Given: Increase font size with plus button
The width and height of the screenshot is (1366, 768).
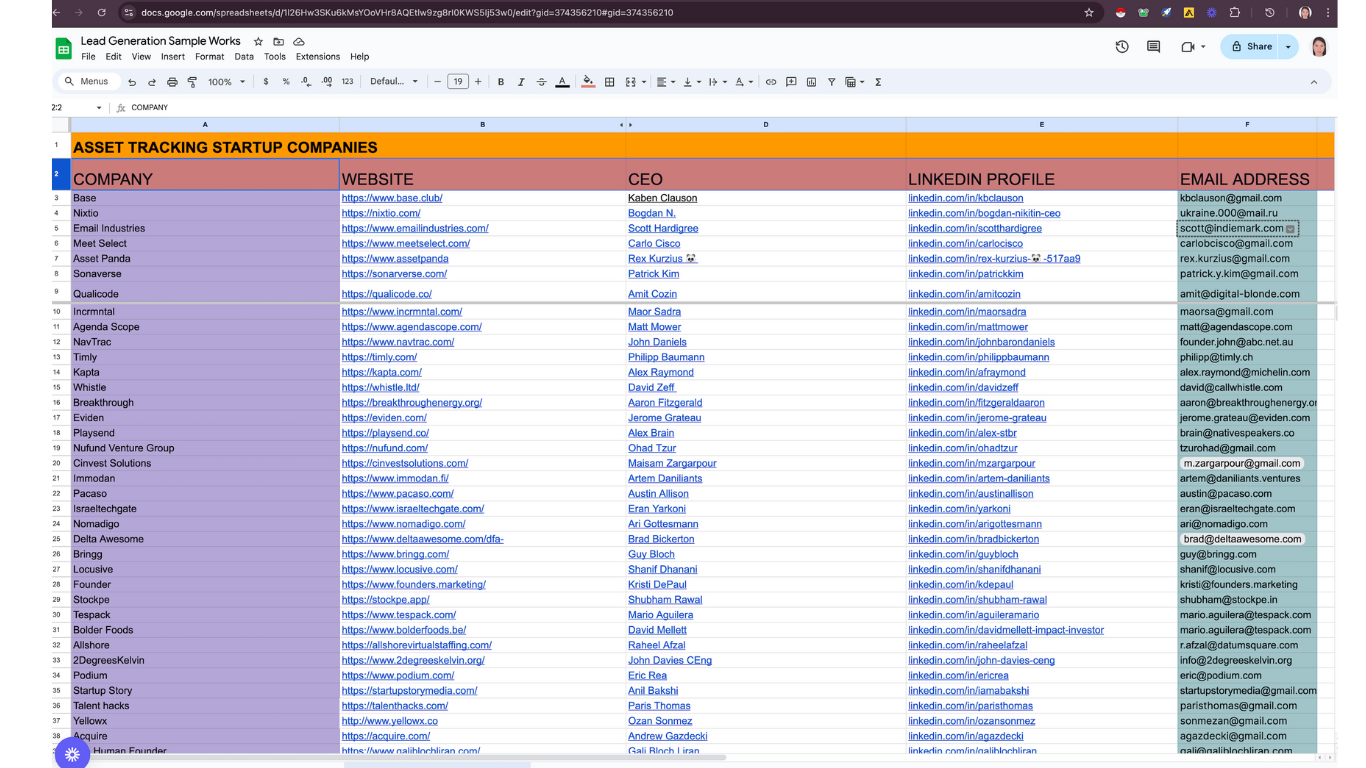Looking at the screenshot, I should pyautogui.click(x=478, y=82).
